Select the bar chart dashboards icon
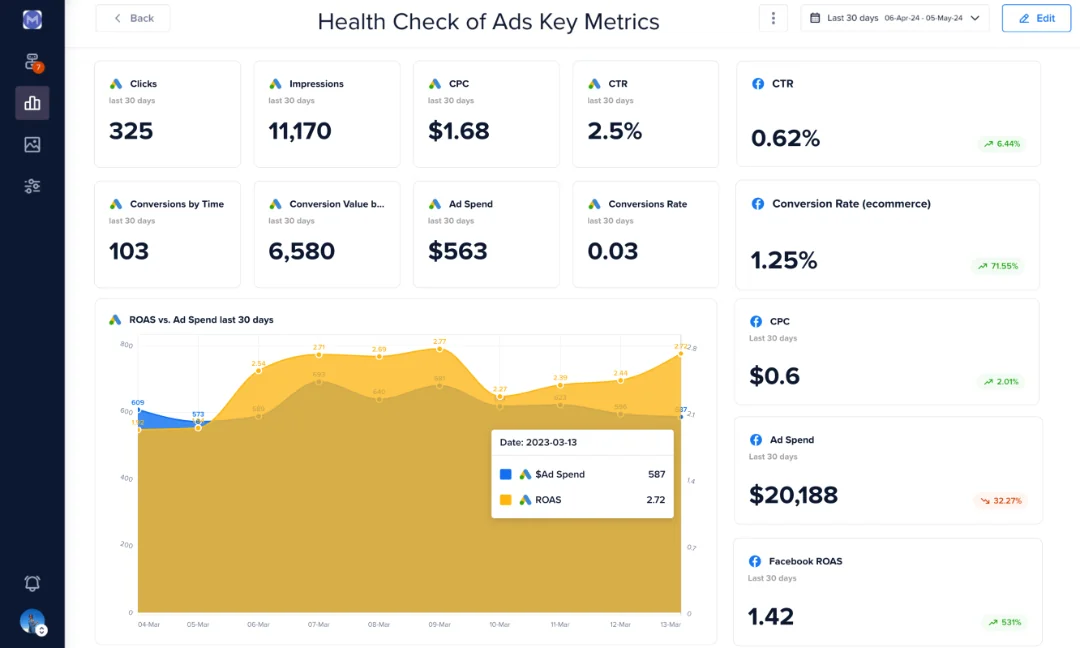 tap(32, 103)
